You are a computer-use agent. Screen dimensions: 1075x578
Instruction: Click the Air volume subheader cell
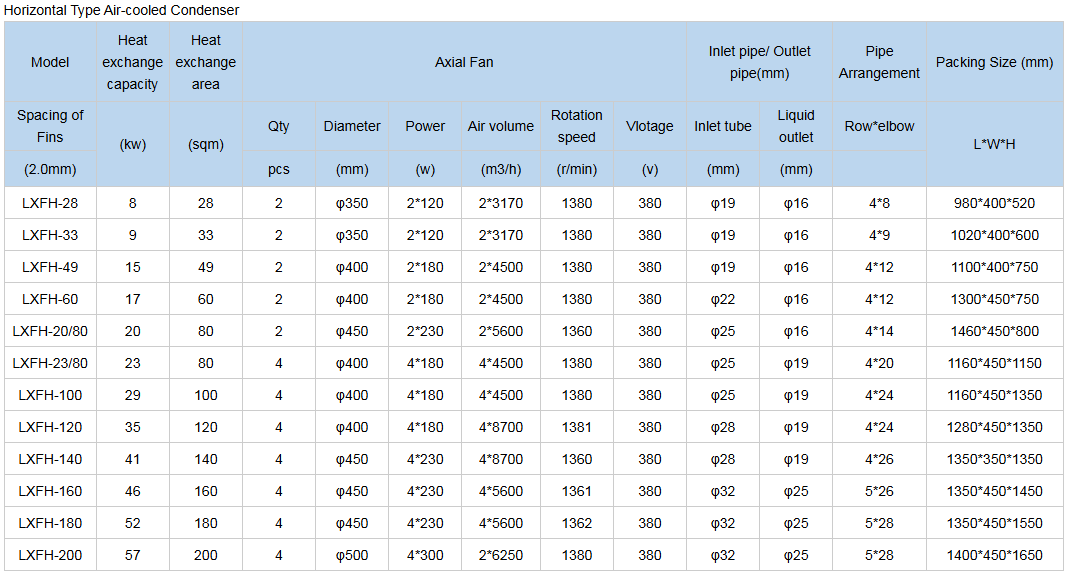[500, 126]
